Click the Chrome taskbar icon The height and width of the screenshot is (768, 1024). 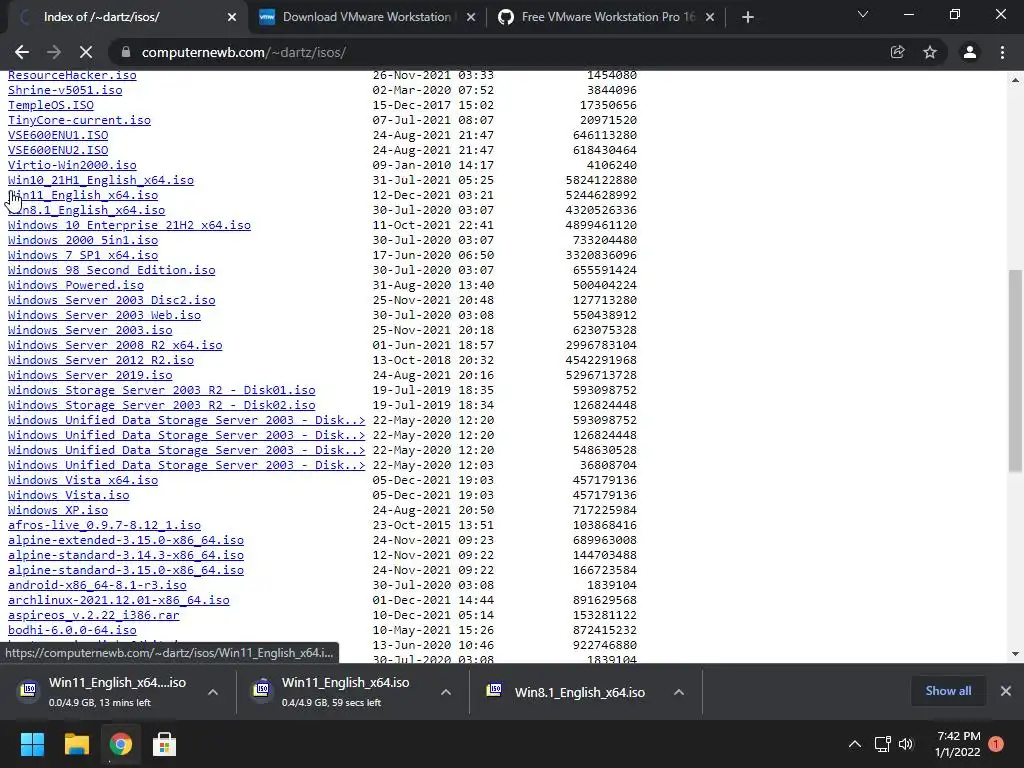tap(121, 744)
